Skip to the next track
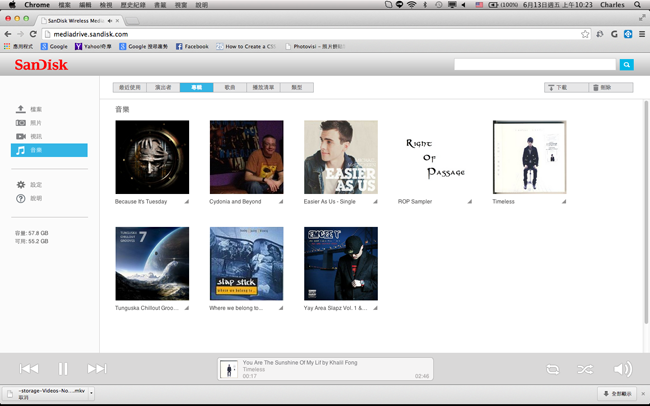This screenshot has height=406, width=650. (97, 369)
